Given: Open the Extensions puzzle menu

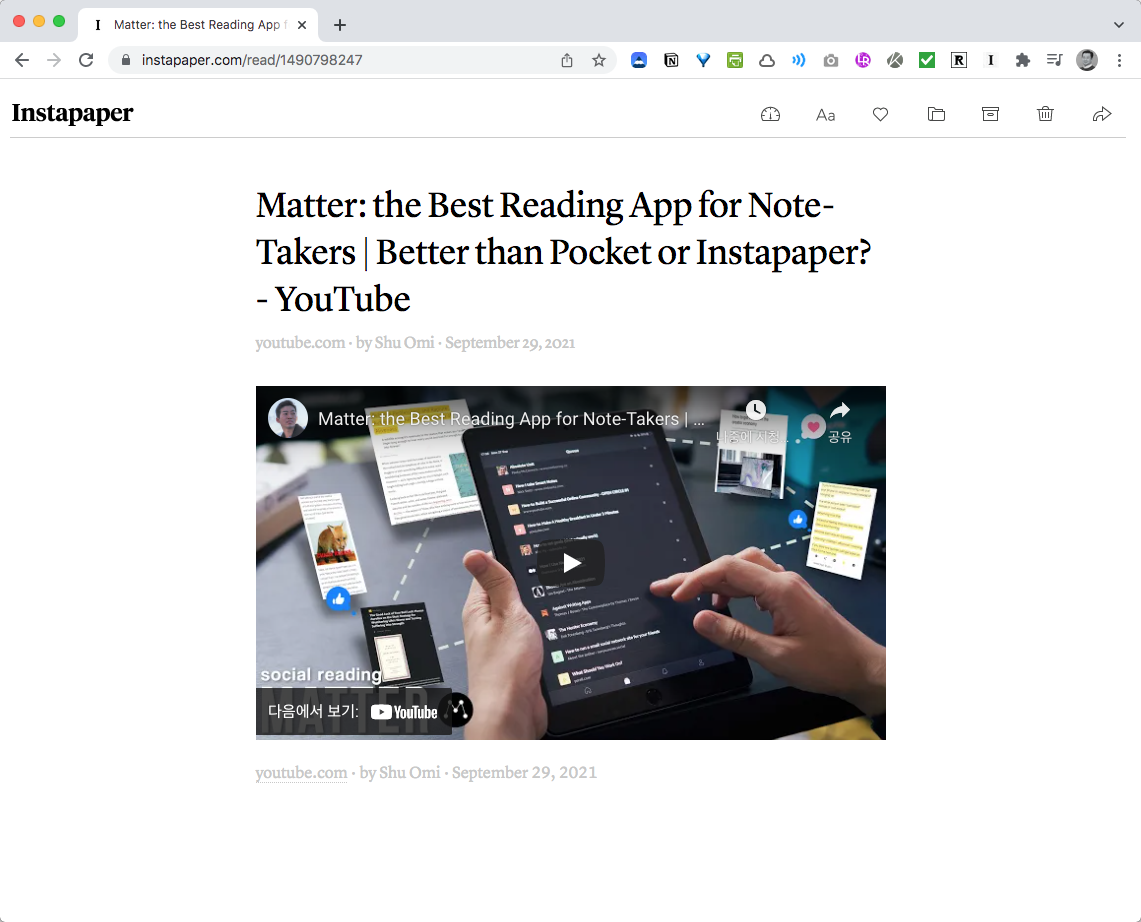Looking at the screenshot, I should point(1022,60).
